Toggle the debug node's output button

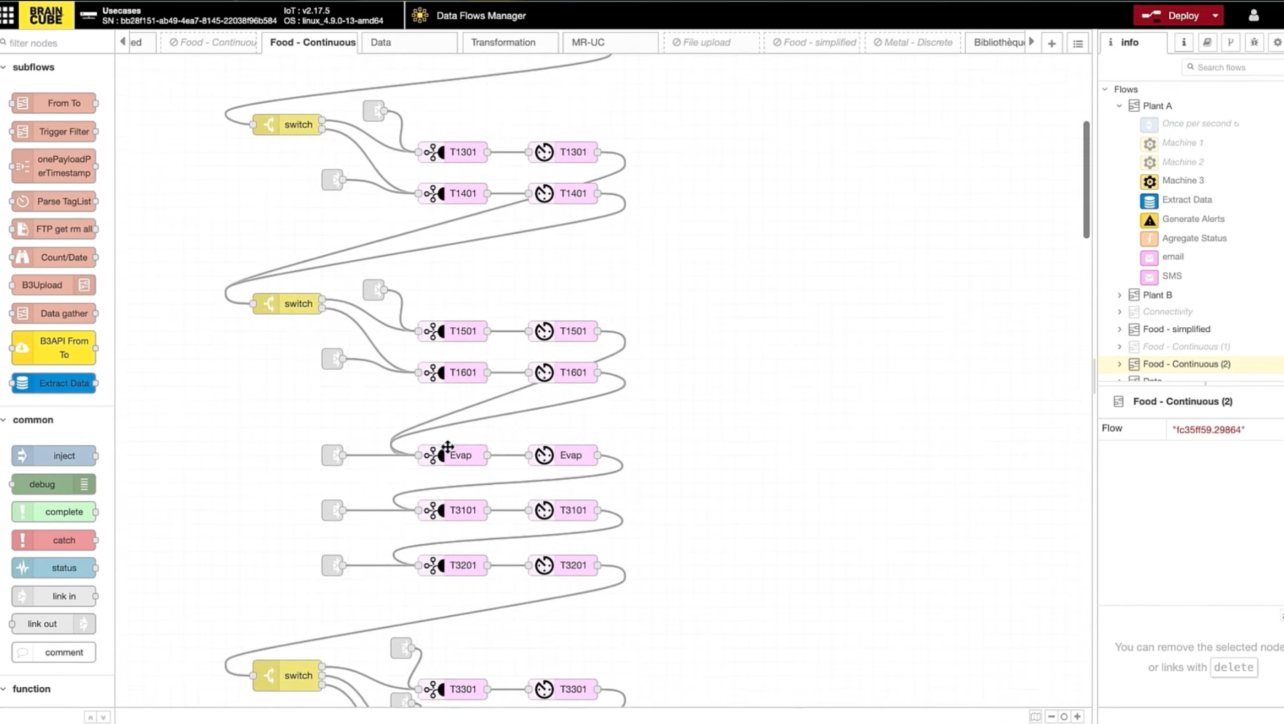pyautogui.click(x=85, y=484)
